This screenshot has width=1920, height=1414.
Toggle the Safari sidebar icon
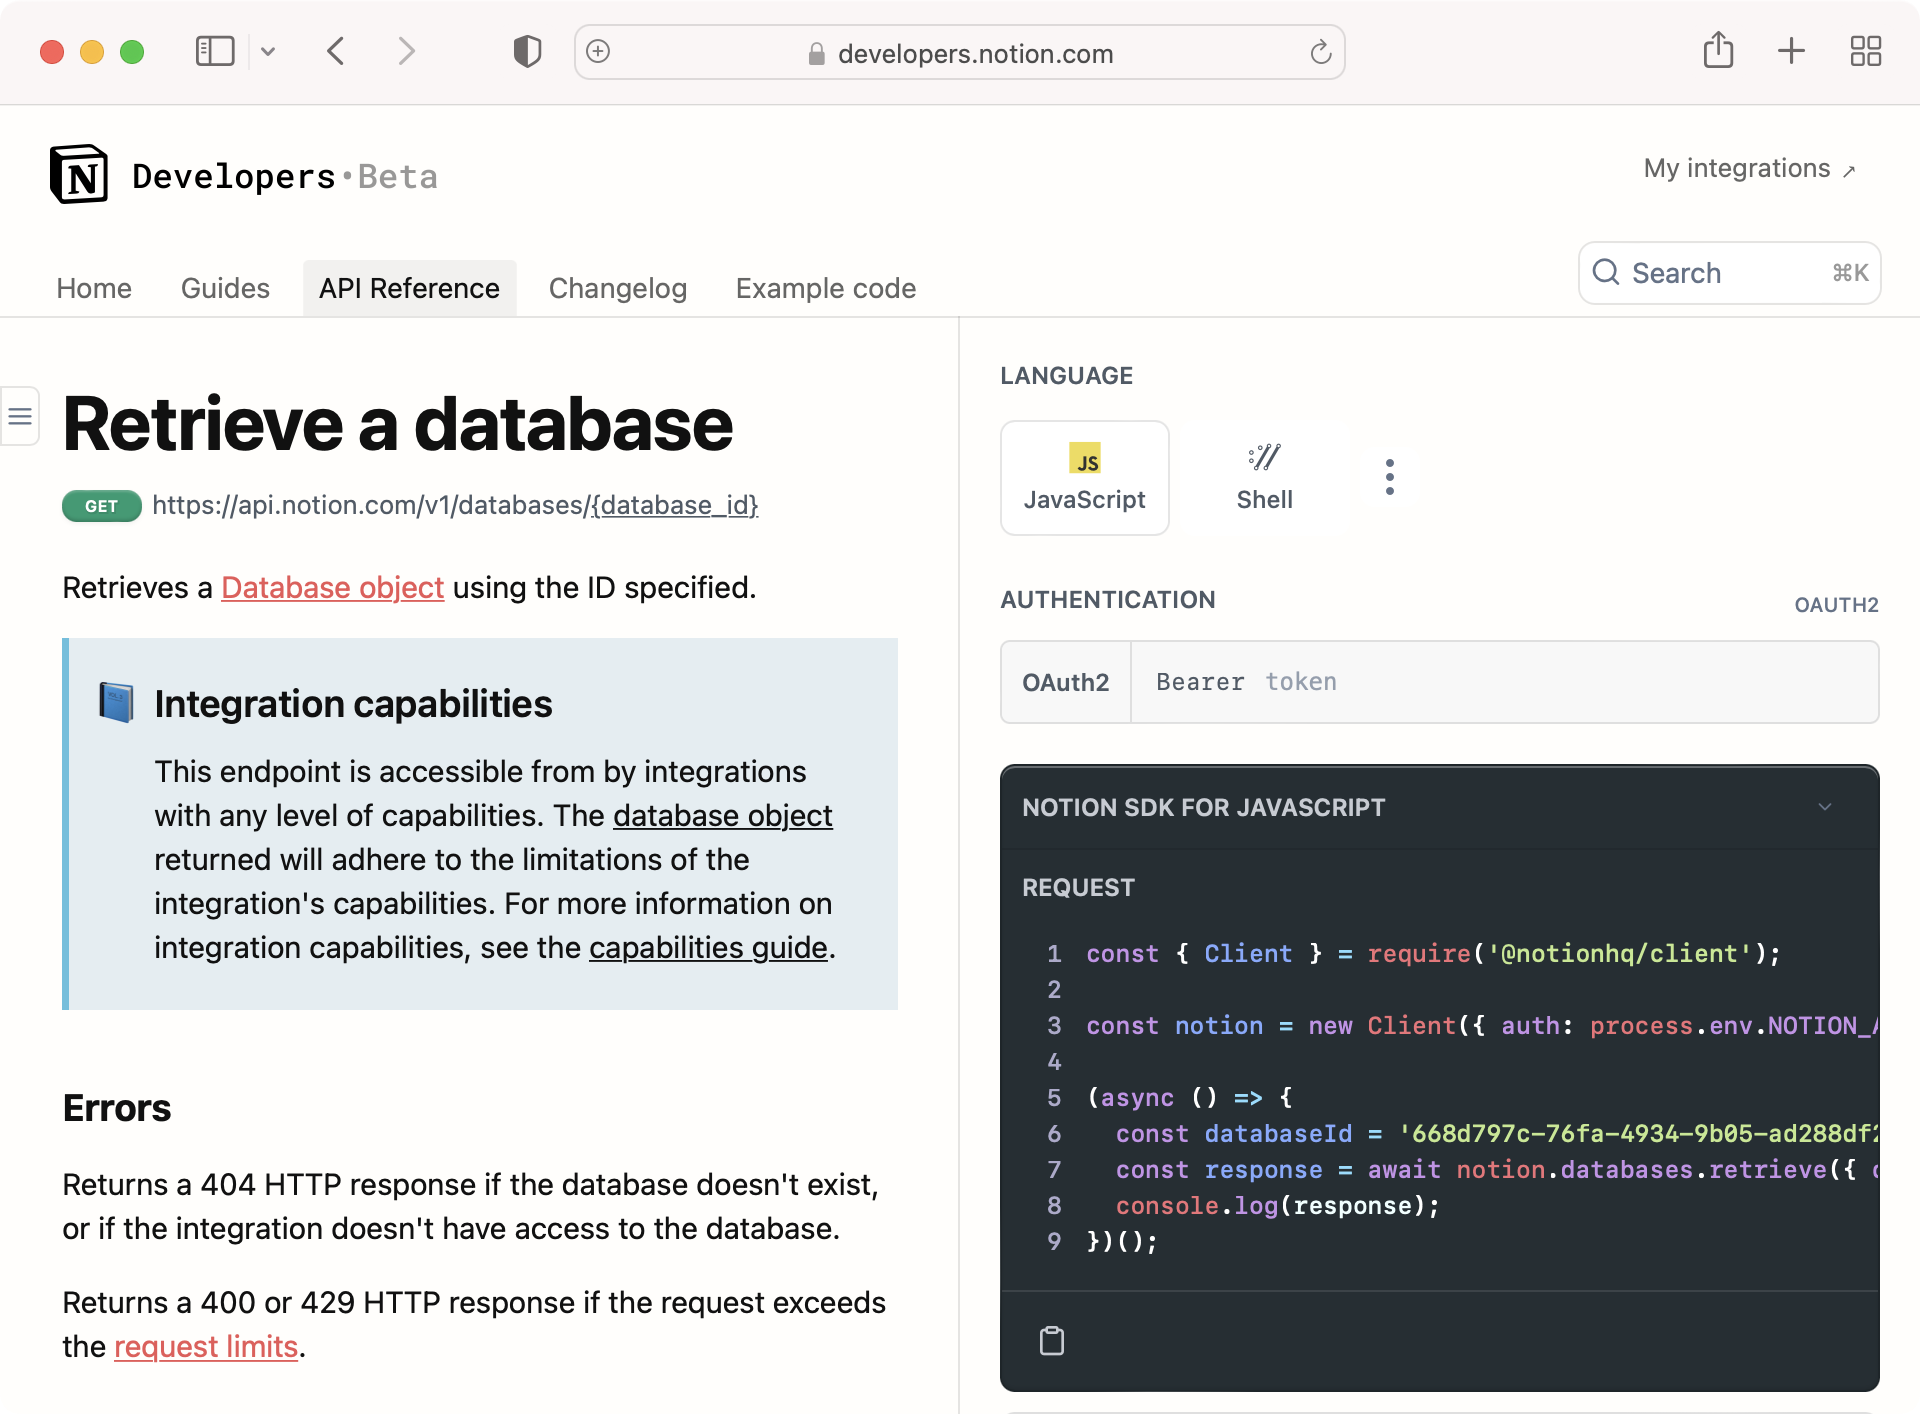pyautogui.click(x=215, y=51)
